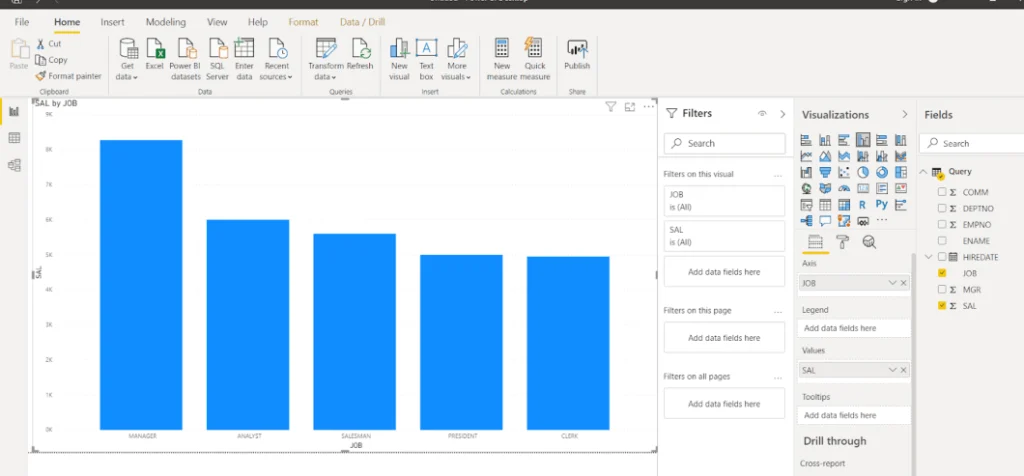This screenshot has height=476, width=1024.
Task: Insert the Matrix visual
Action: click(844, 205)
